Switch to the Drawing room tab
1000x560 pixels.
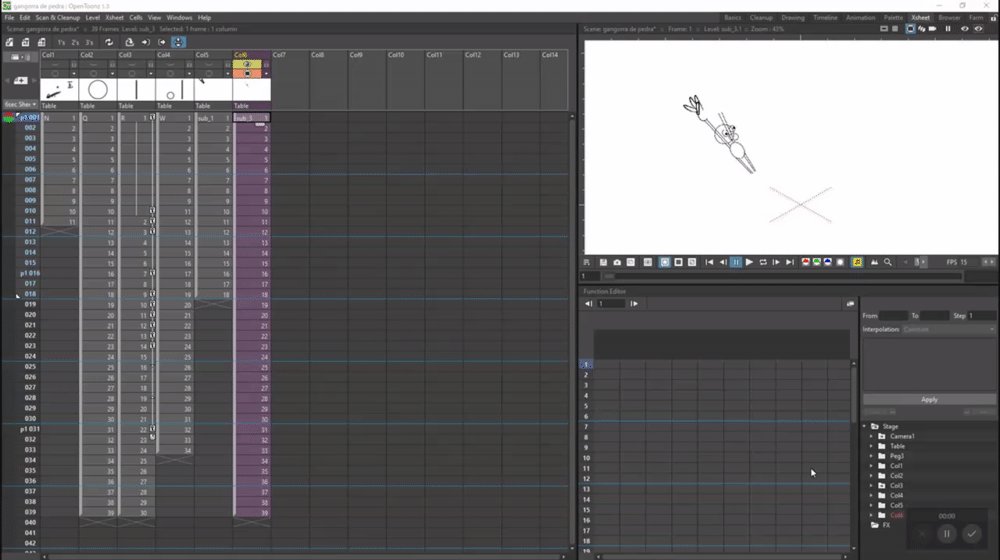click(x=793, y=18)
